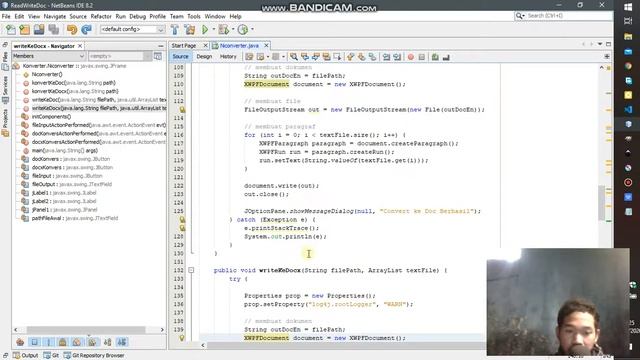Open the Profile Project dropdown arrow

[252, 29]
